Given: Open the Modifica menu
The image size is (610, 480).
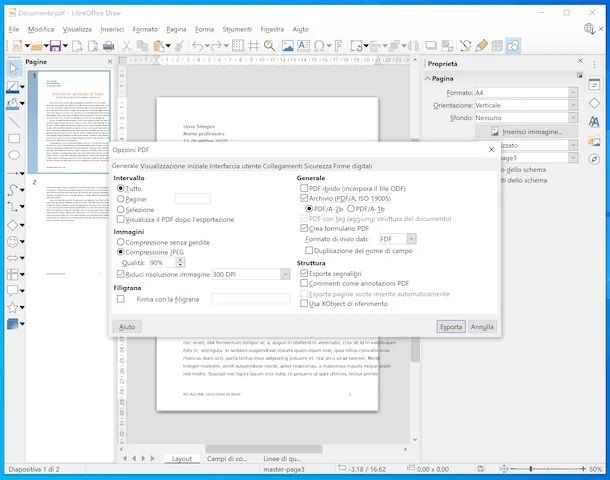Looking at the screenshot, I should [41, 29].
